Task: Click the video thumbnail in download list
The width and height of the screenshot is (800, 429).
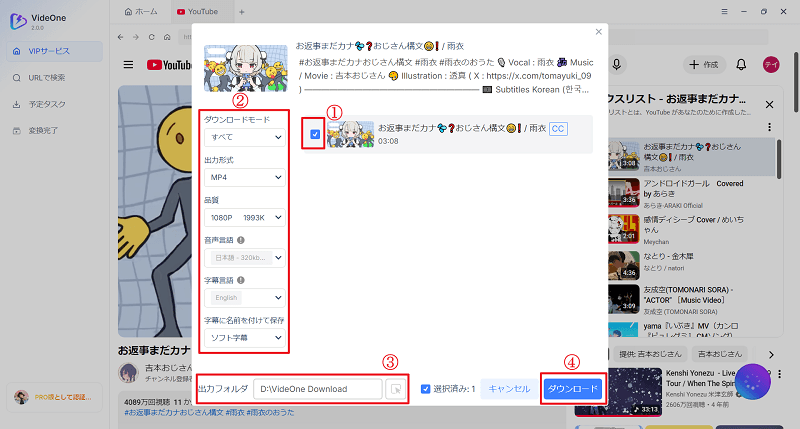Action: point(351,134)
